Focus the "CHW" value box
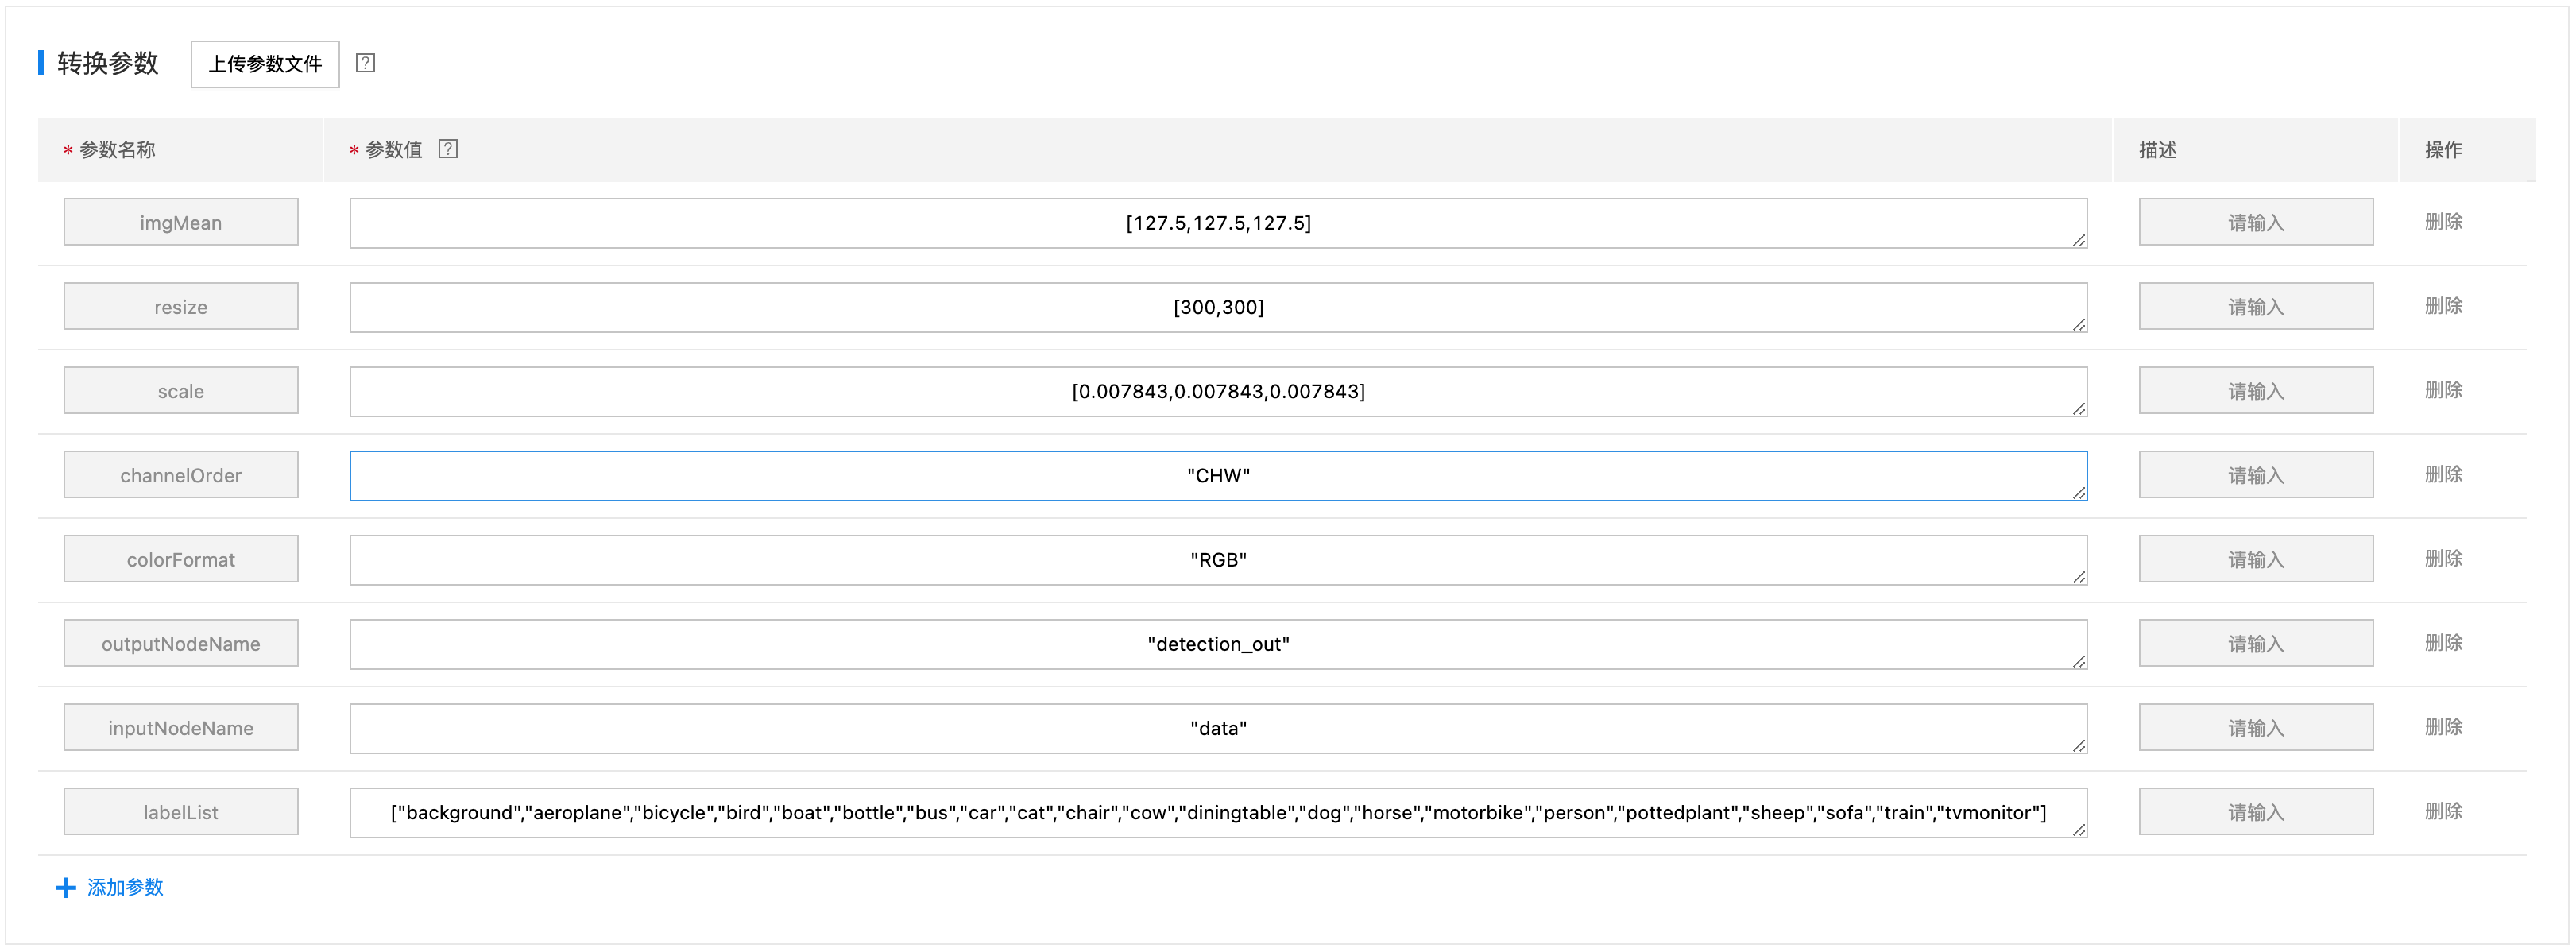Image resolution: width=2576 pixels, height=952 pixels. click(x=1218, y=476)
